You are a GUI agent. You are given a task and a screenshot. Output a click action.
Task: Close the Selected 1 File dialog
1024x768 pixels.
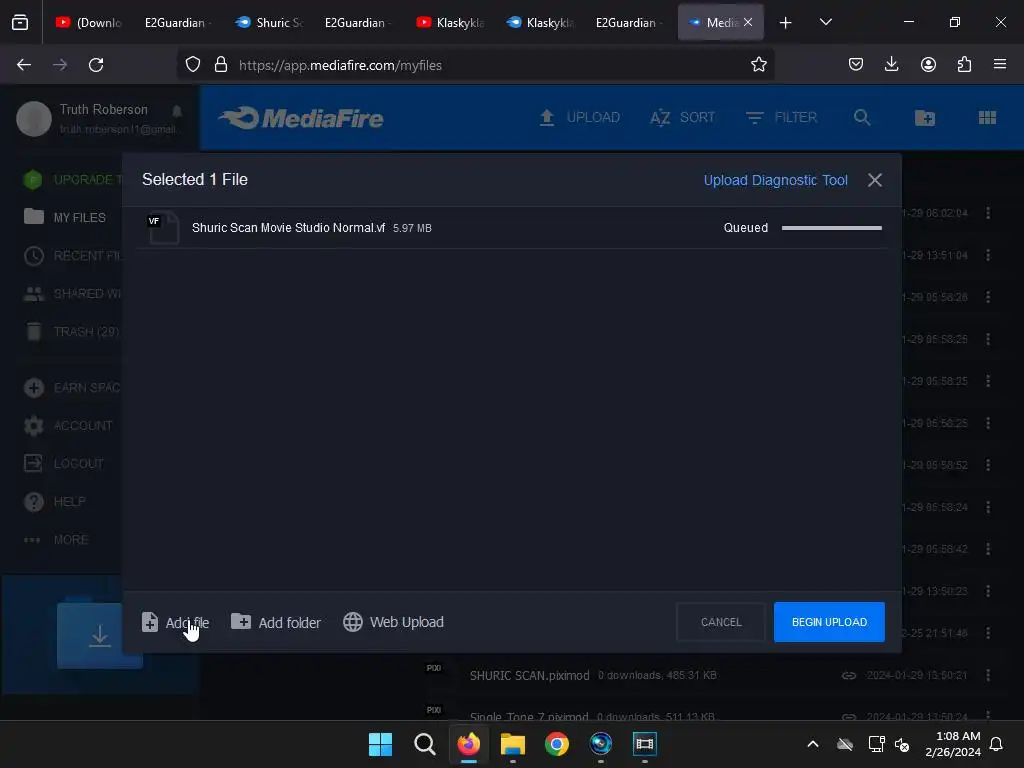874,180
